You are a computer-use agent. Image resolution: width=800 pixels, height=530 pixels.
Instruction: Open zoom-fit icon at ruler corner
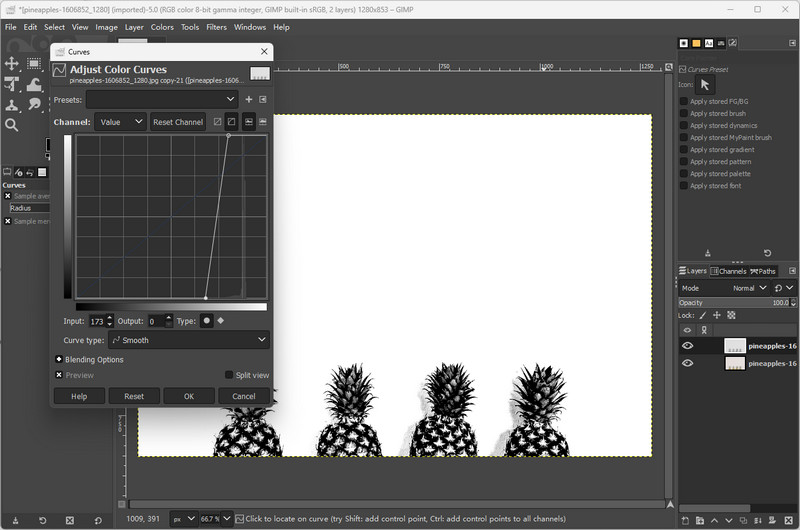(x=669, y=67)
